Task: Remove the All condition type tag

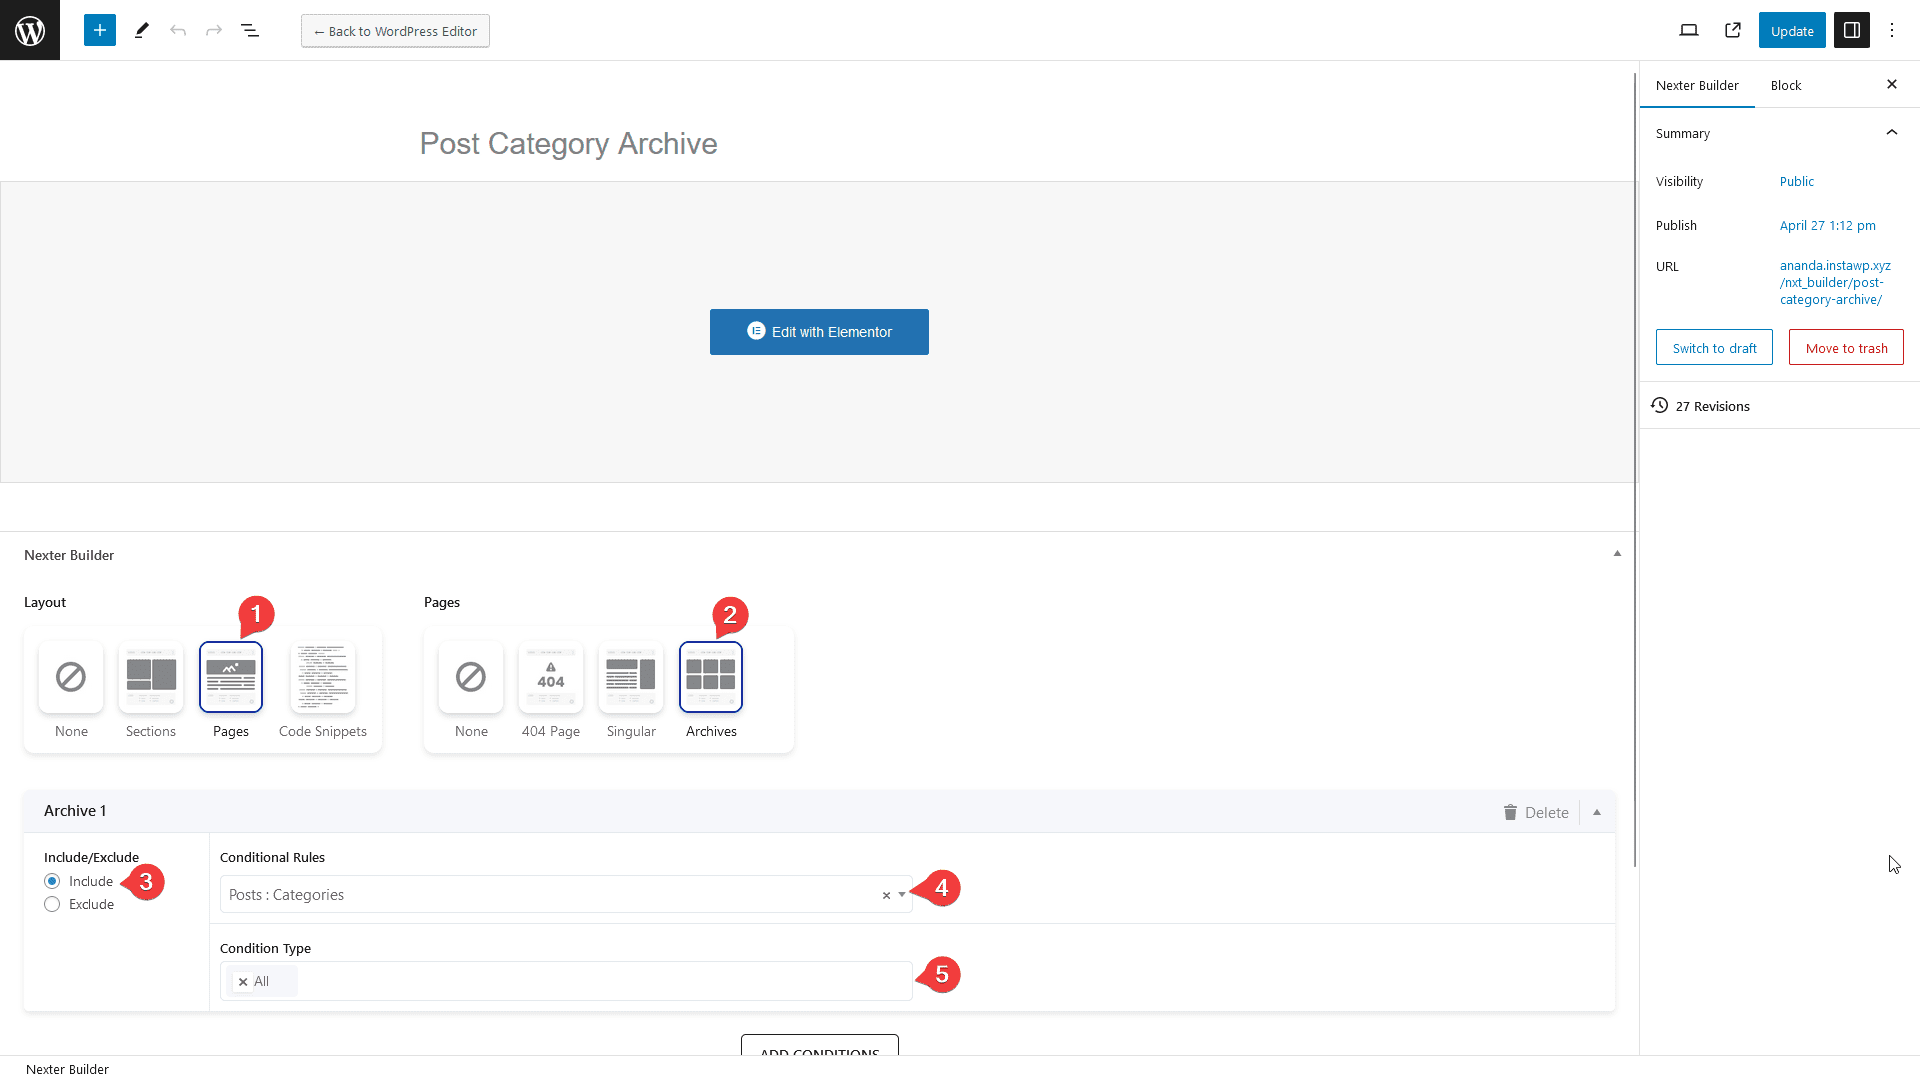Action: (243, 982)
